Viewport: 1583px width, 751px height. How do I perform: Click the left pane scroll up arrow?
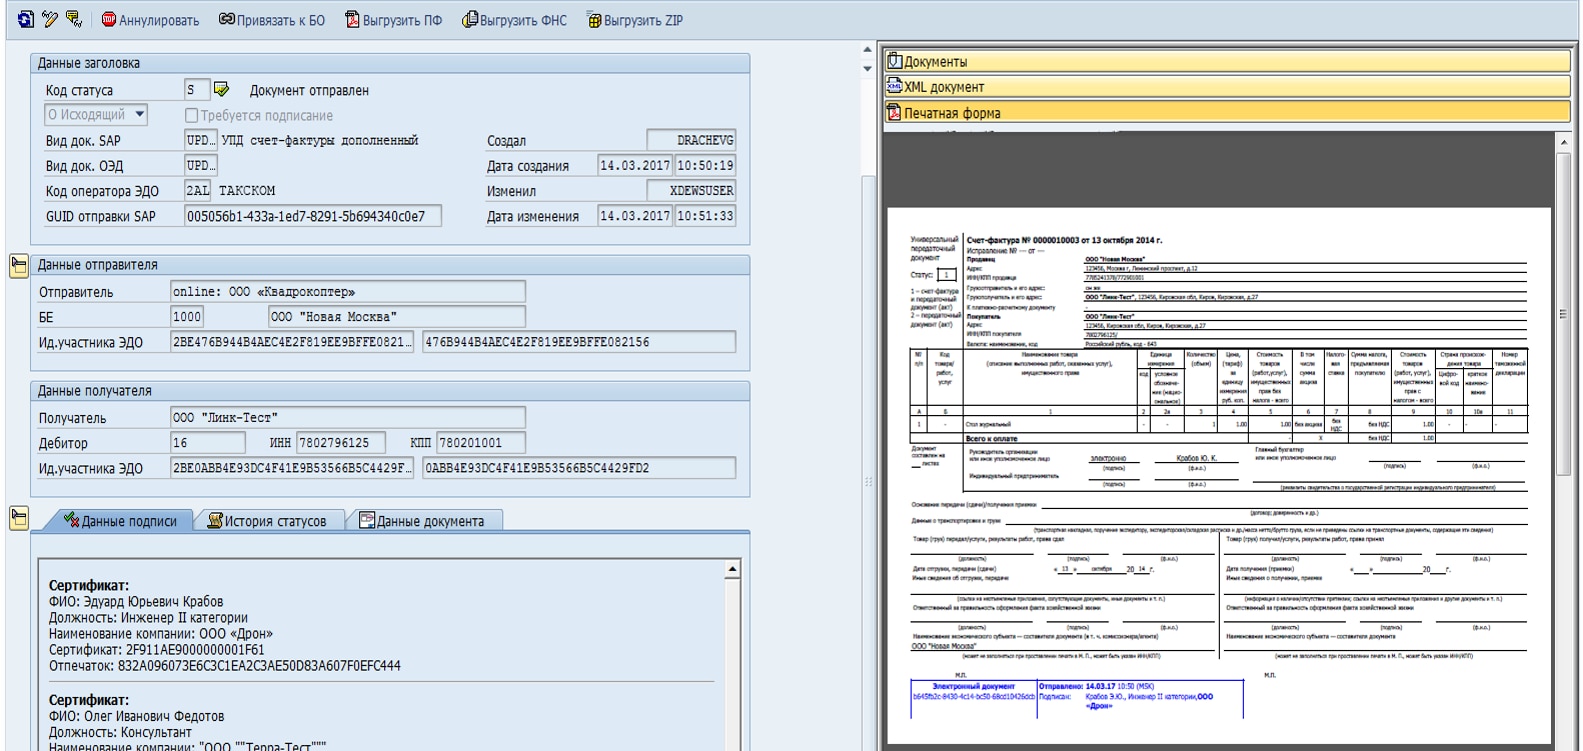867,49
